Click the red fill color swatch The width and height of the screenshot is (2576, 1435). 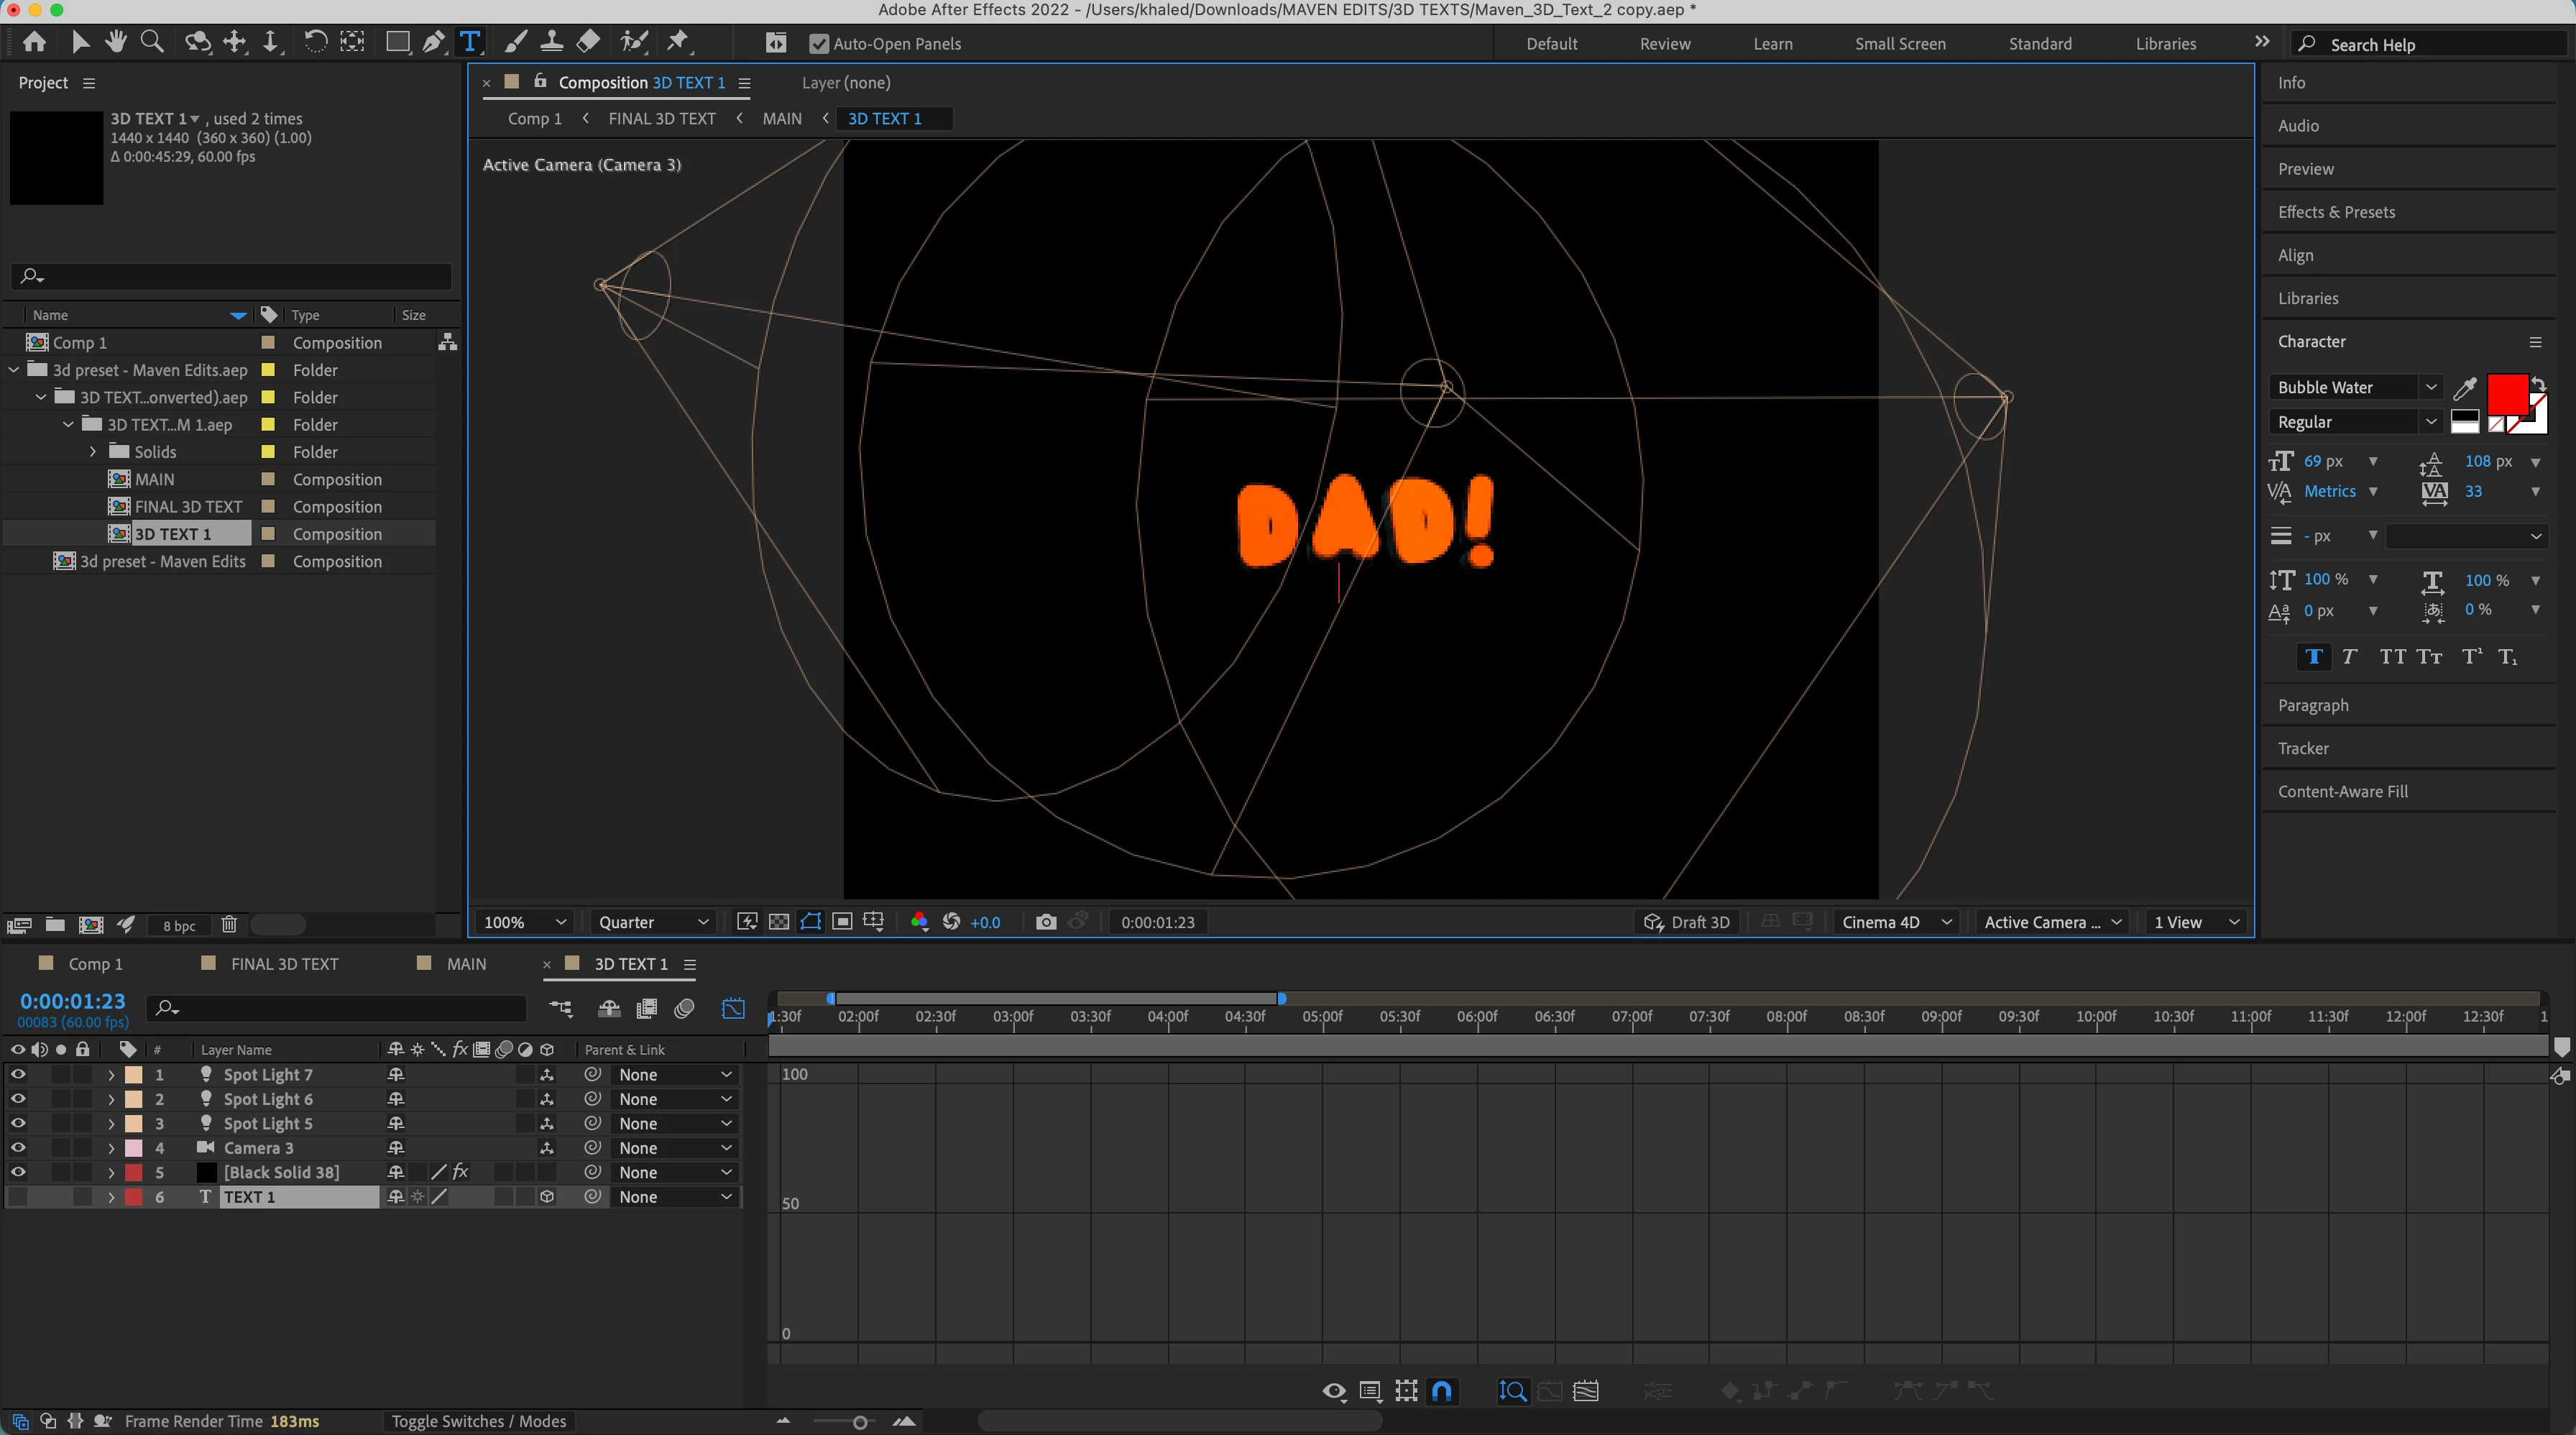[x=2506, y=394]
